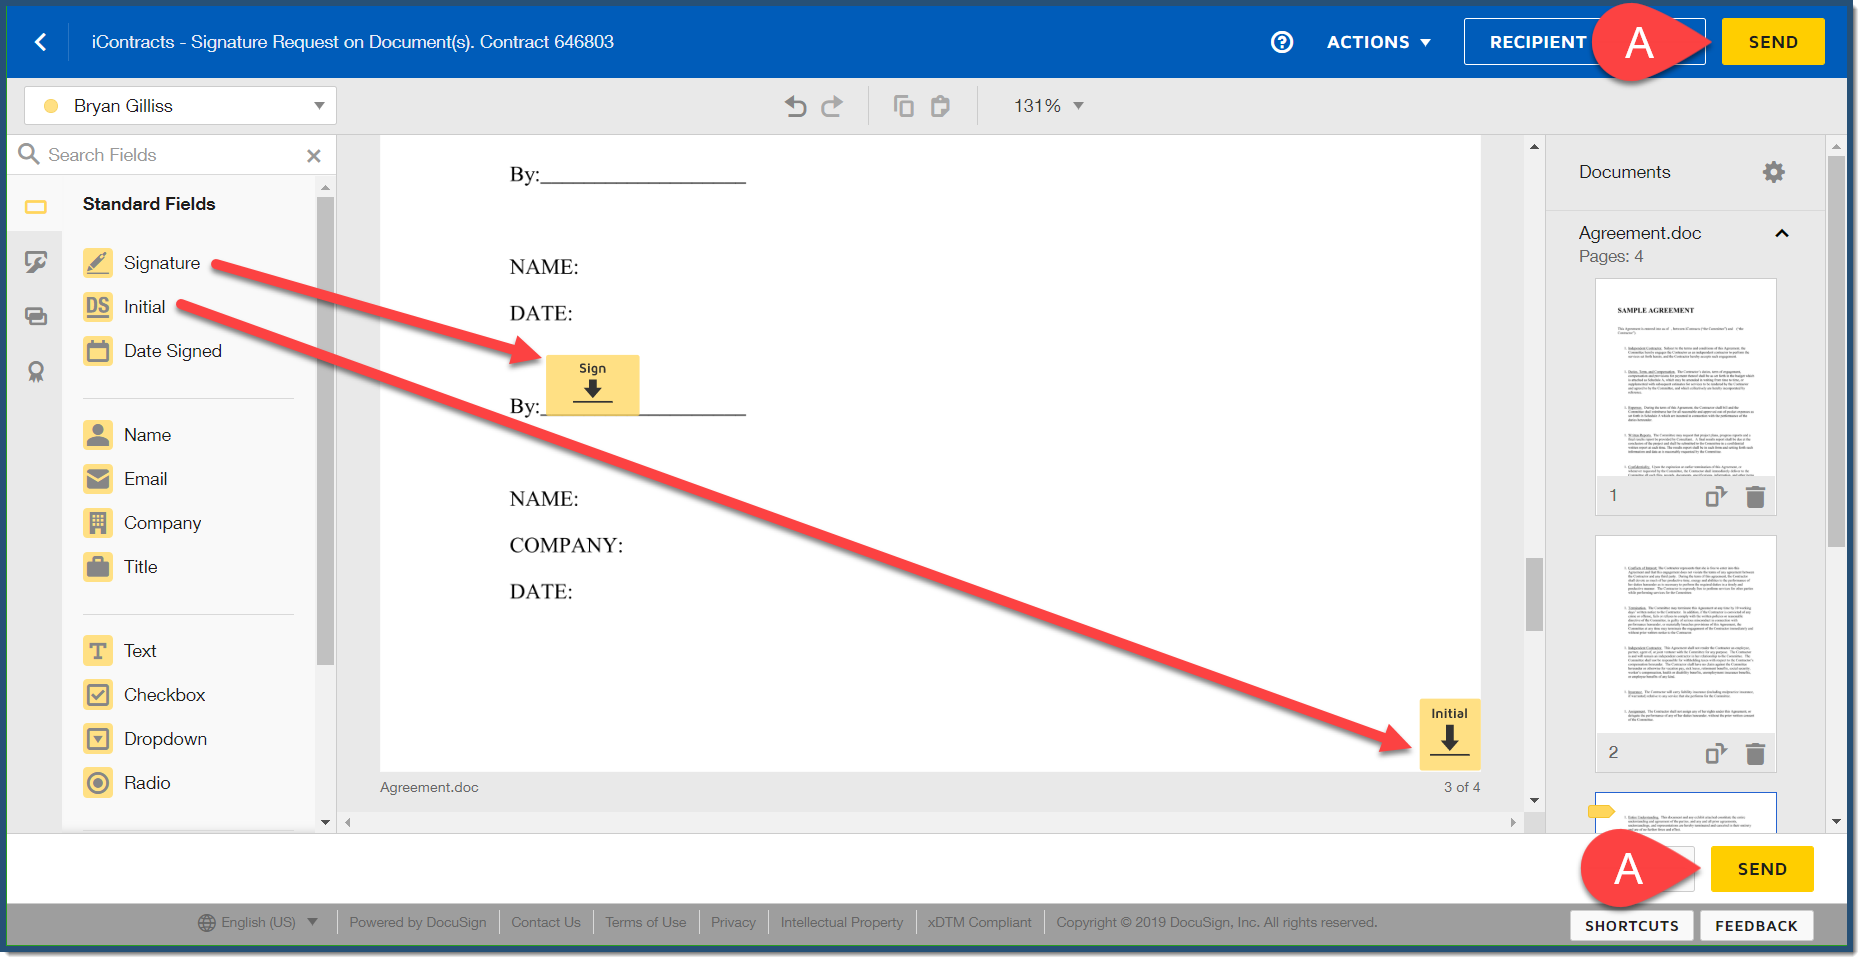Open the merge fields palette icon
Viewport: 1864px width, 961px height.
pos(36,317)
